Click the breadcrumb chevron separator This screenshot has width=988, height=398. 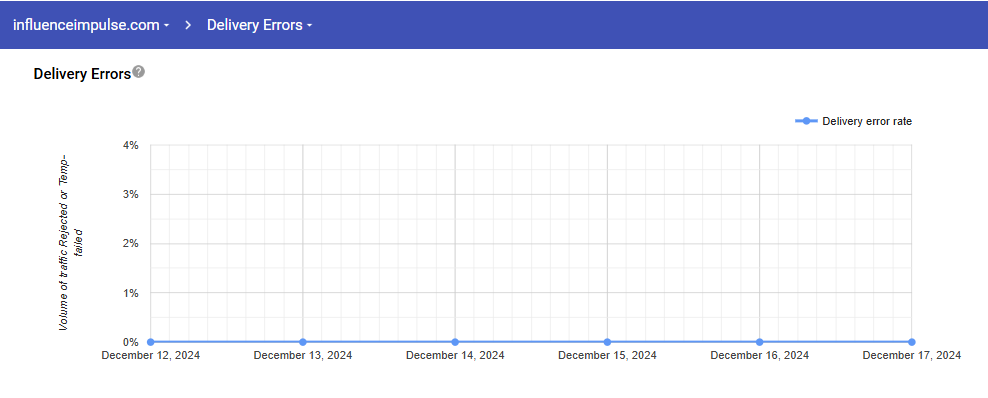pos(188,25)
